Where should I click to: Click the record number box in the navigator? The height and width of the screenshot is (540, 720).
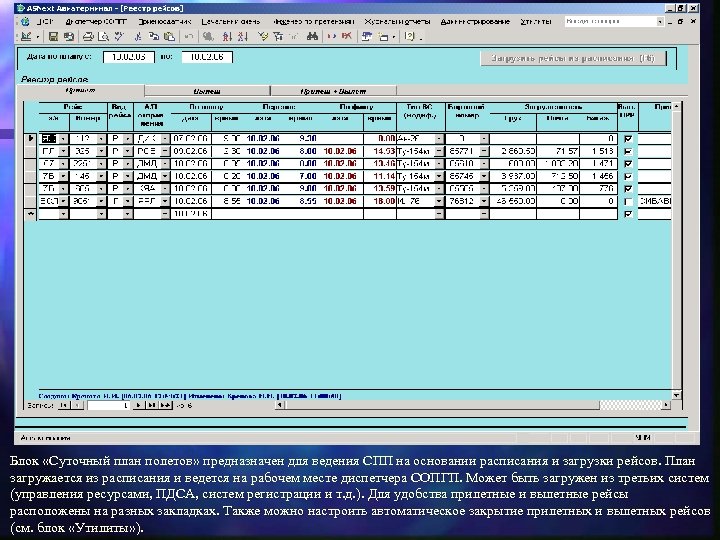[108, 405]
